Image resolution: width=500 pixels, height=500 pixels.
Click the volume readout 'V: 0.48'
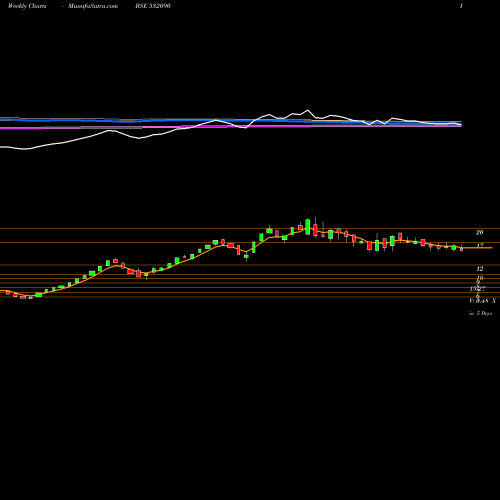click(x=479, y=301)
